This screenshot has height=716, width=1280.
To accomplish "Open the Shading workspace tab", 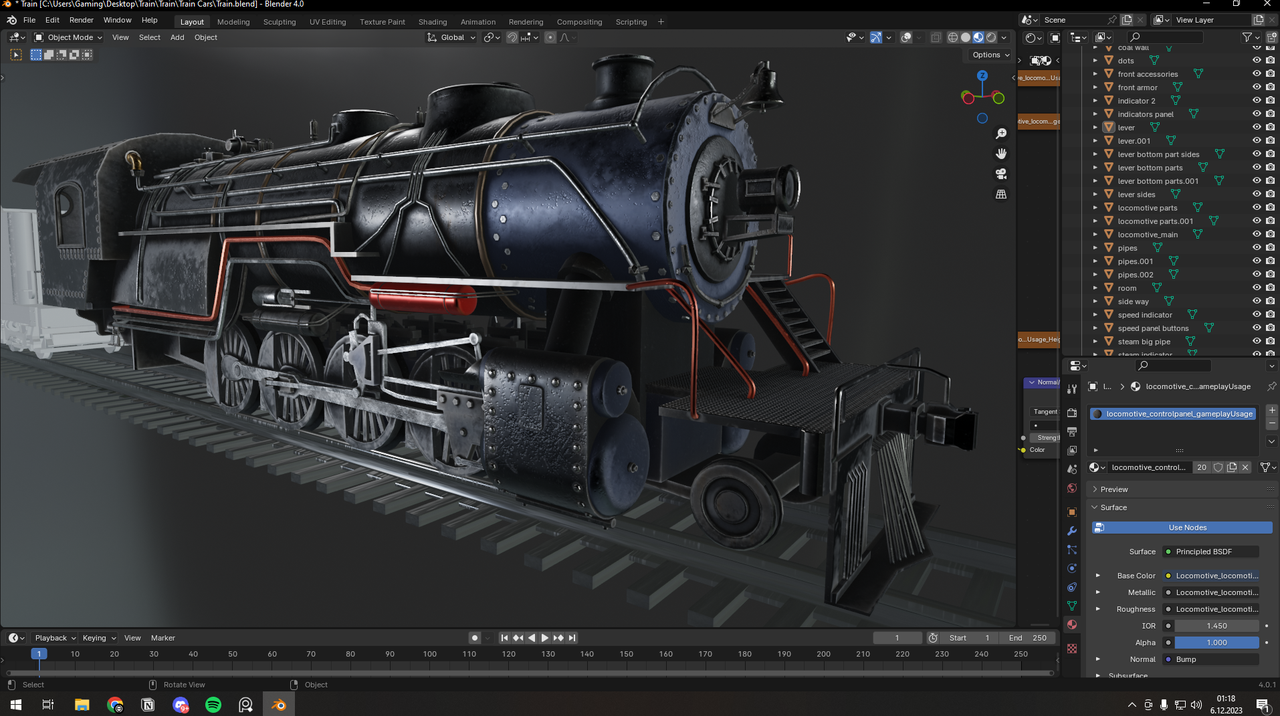I will tap(432, 21).
